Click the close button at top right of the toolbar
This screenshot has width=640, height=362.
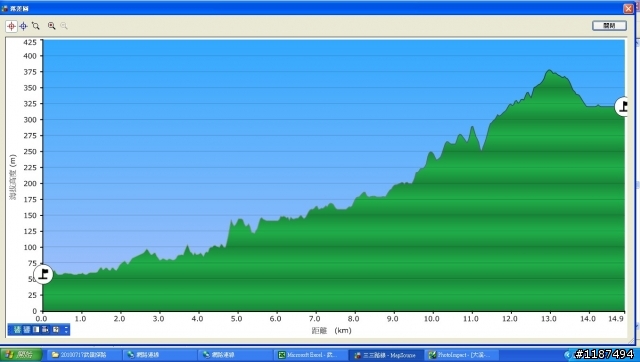609,26
